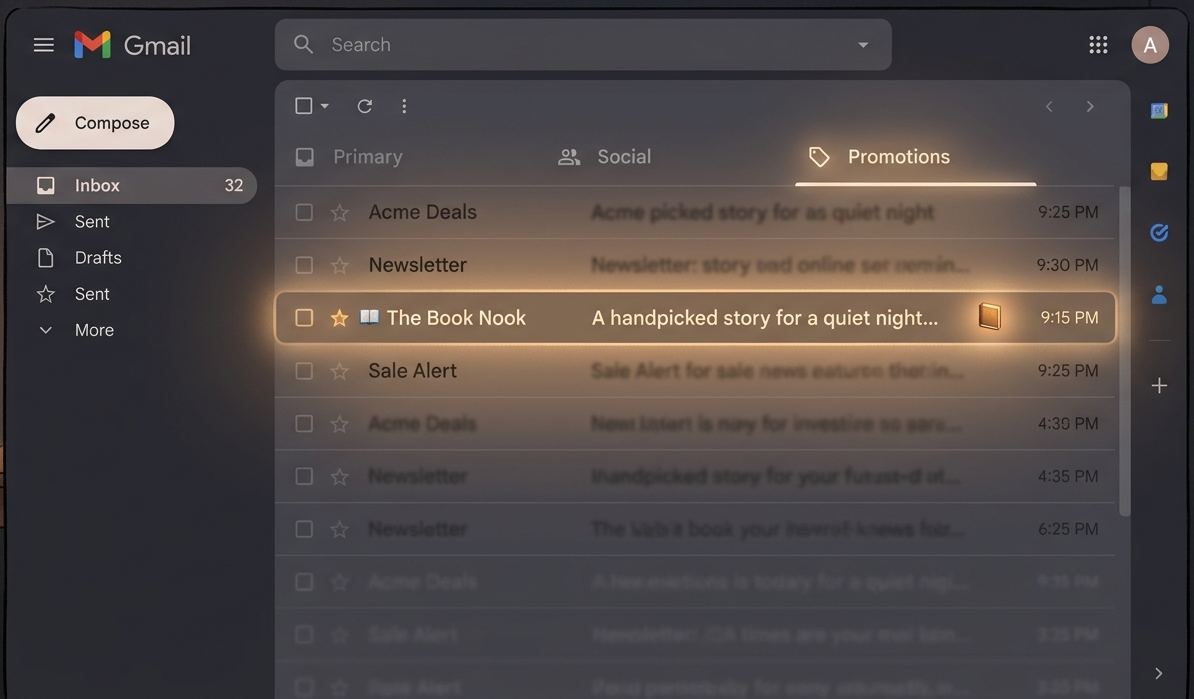Open the Sale Alert 9:25 PM email subject
The height and width of the screenshot is (699, 1194).
click(x=777, y=371)
